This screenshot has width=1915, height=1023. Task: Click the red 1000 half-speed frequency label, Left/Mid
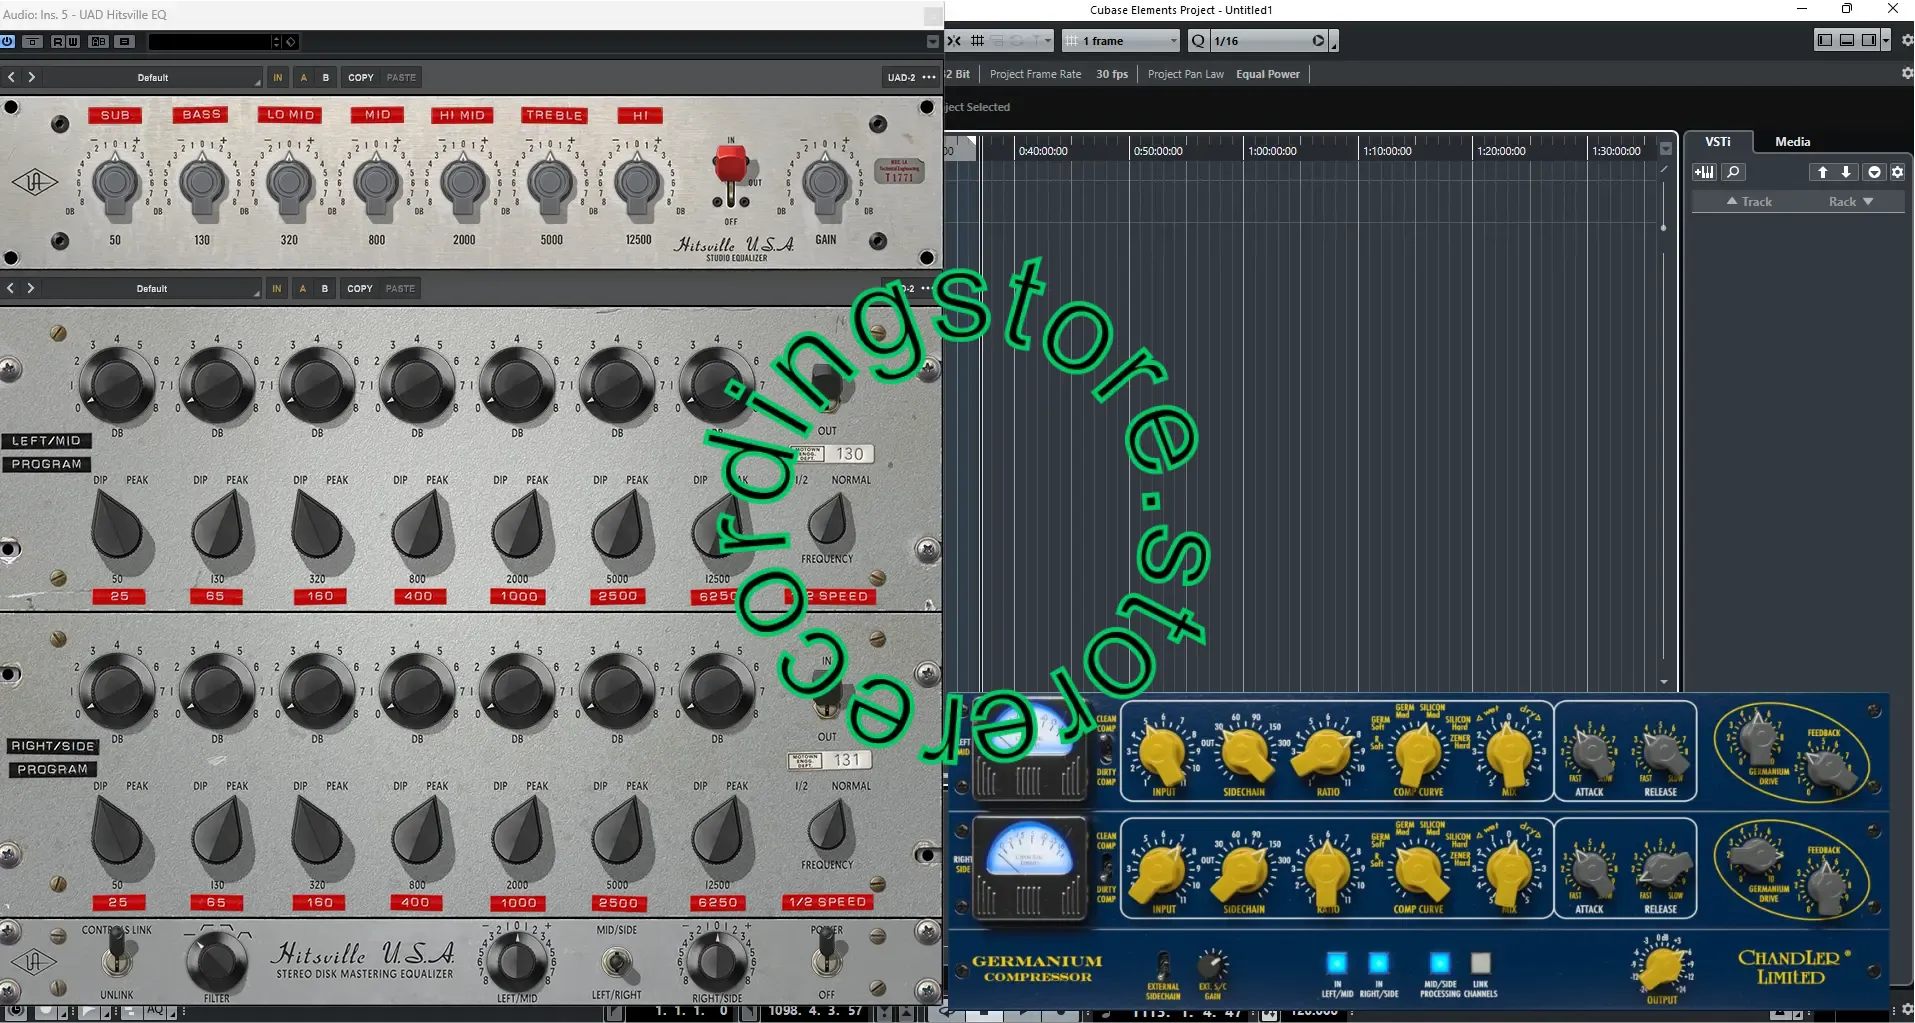518,596
